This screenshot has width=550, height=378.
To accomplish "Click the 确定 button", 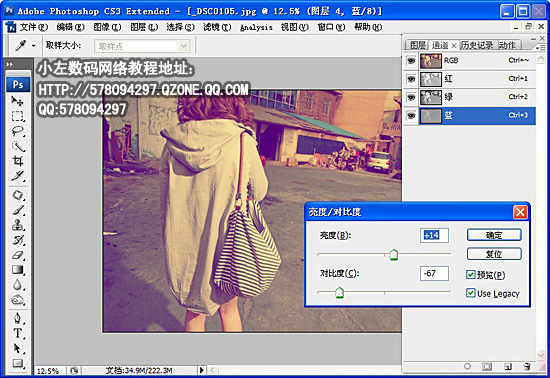I will coord(494,235).
